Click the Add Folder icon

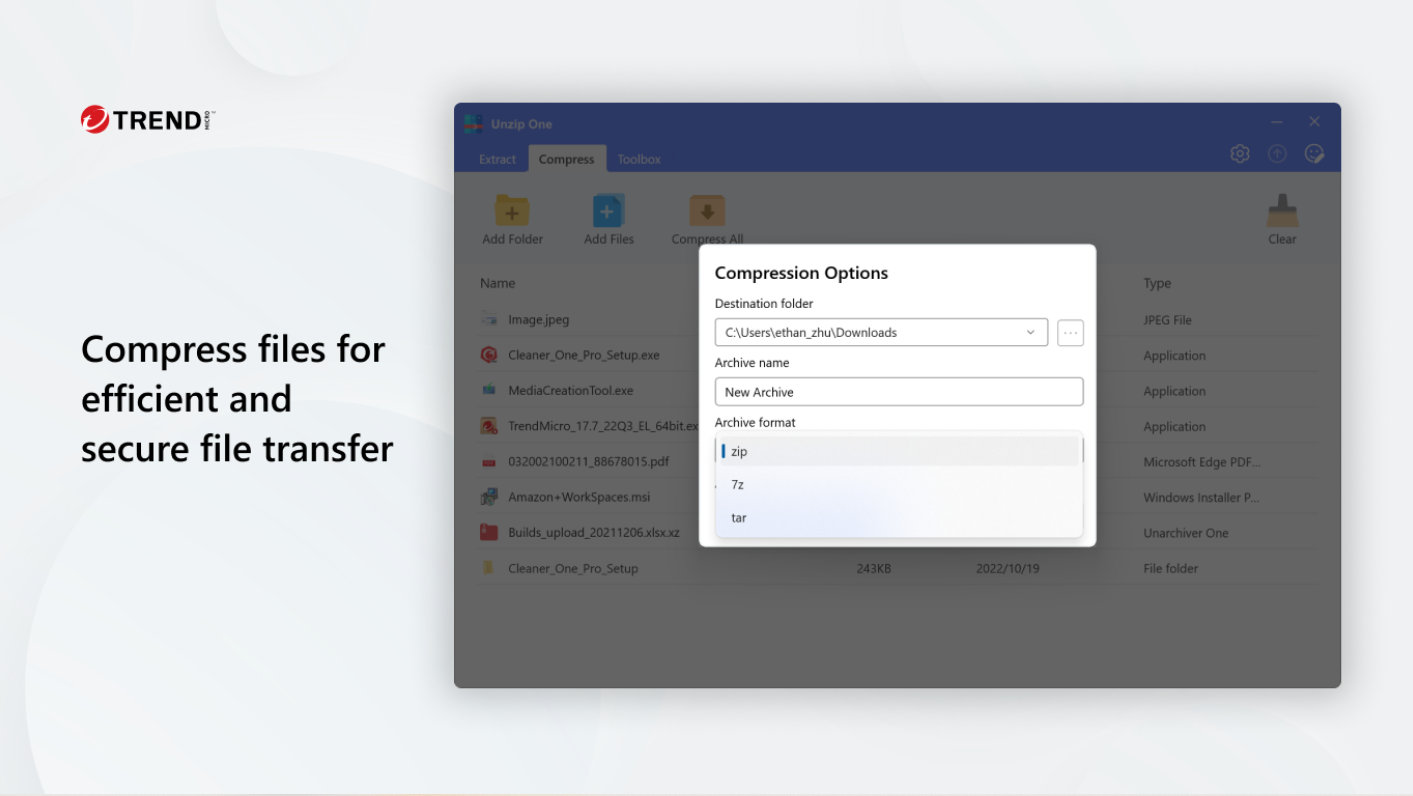click(x=512, y=211)
